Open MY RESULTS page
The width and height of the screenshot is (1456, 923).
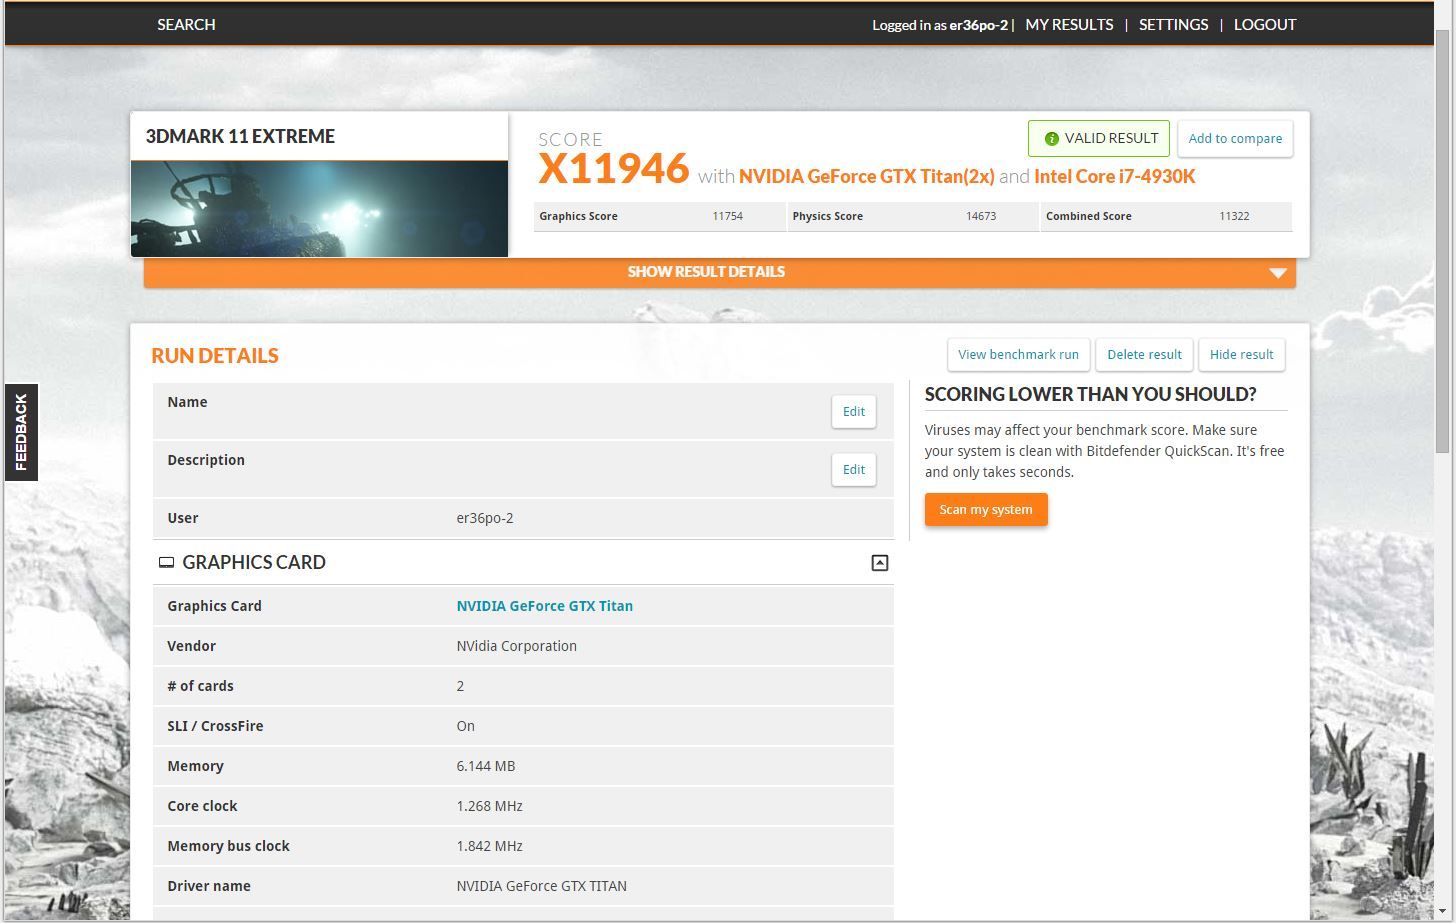[1069, 25]
